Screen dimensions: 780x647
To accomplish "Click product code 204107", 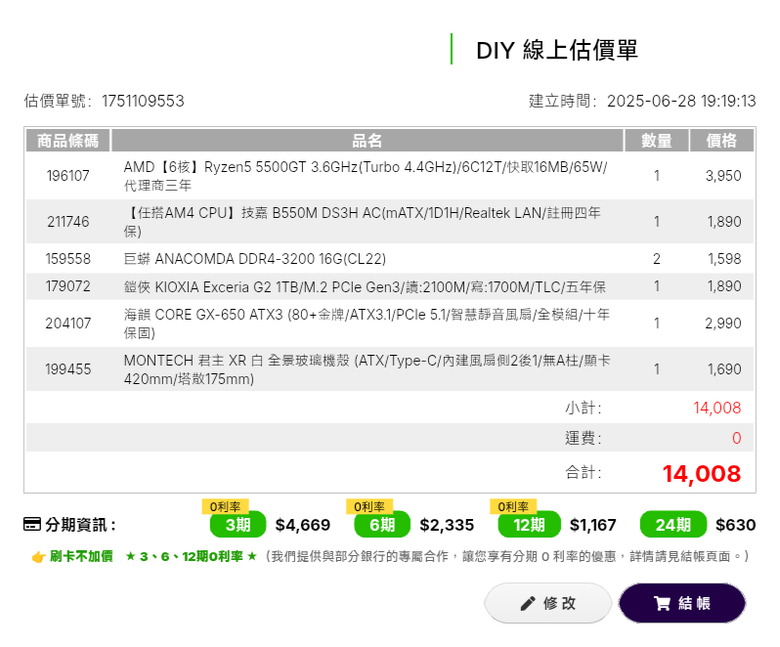I will pos(68,323).
